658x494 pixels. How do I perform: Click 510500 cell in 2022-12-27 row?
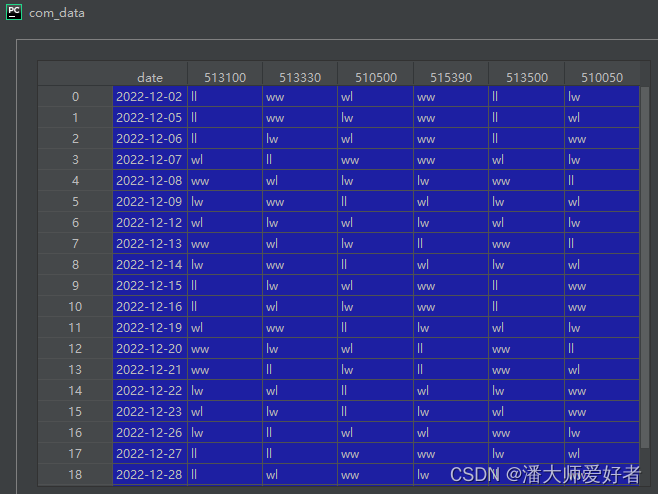point(376,453)
